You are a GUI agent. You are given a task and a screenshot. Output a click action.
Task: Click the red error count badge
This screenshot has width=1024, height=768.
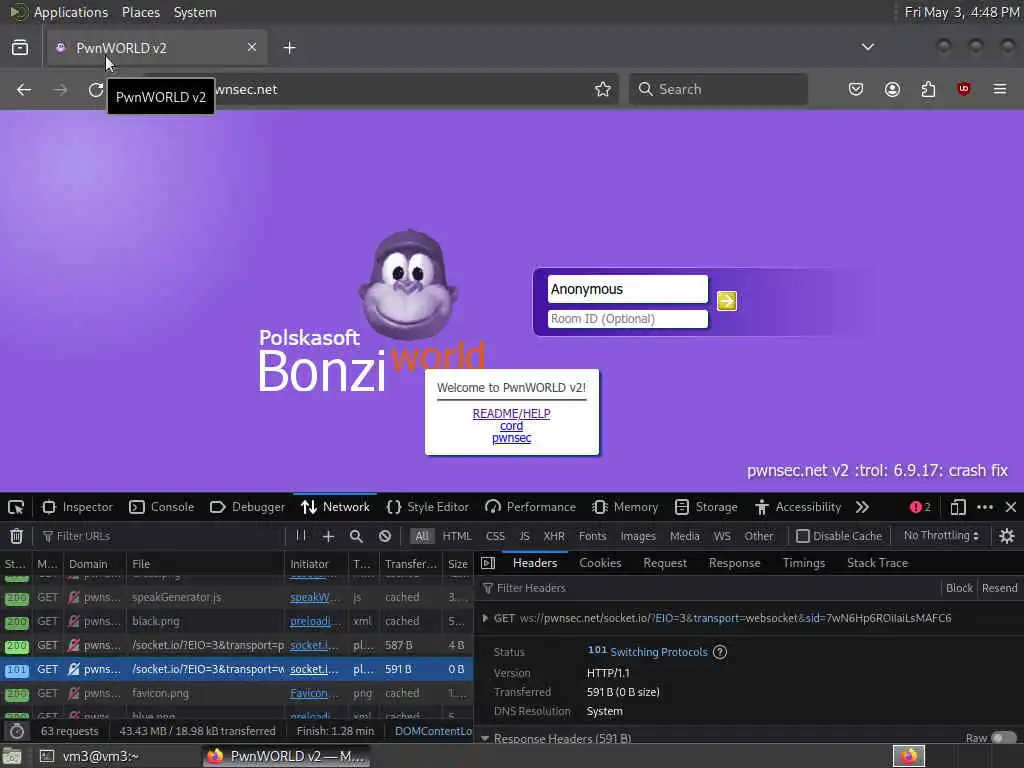[x=920, y=507]
